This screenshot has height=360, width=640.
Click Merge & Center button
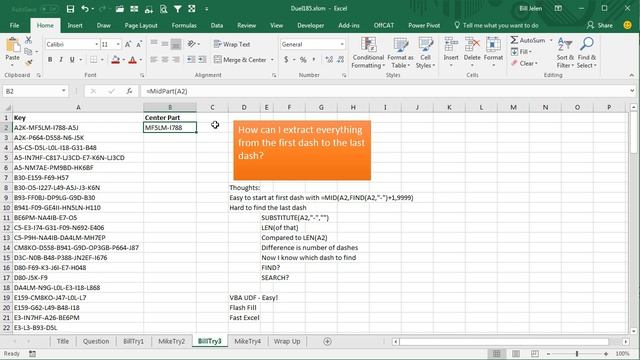(240, 60)
